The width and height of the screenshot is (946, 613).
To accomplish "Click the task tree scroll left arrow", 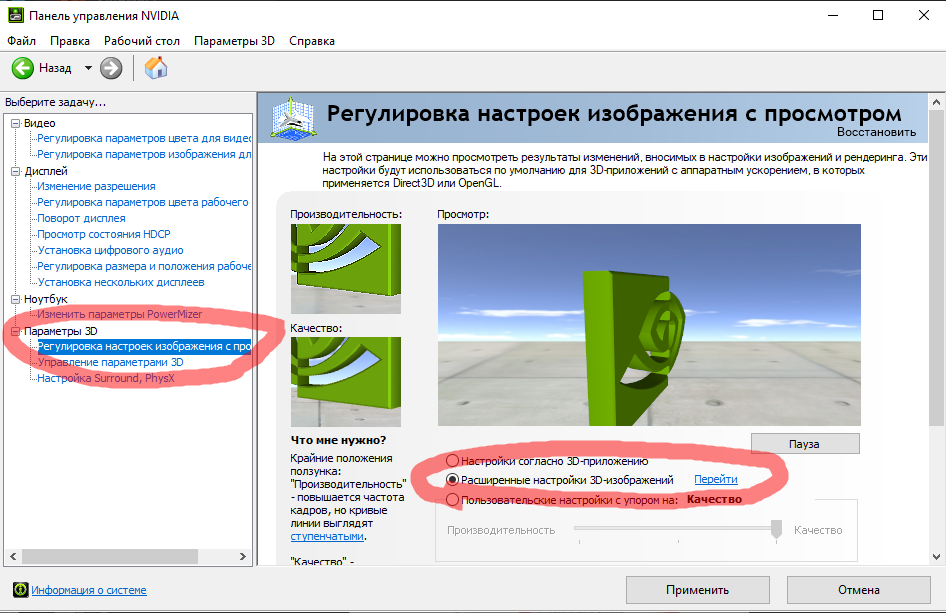I will 13,556.
